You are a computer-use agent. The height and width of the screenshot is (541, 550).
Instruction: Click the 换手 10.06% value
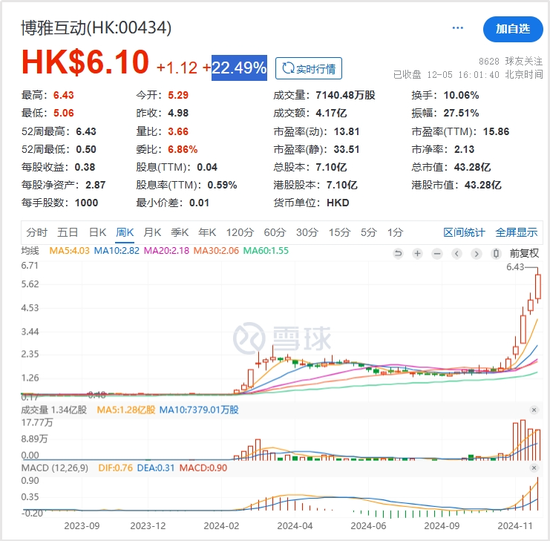461,95
